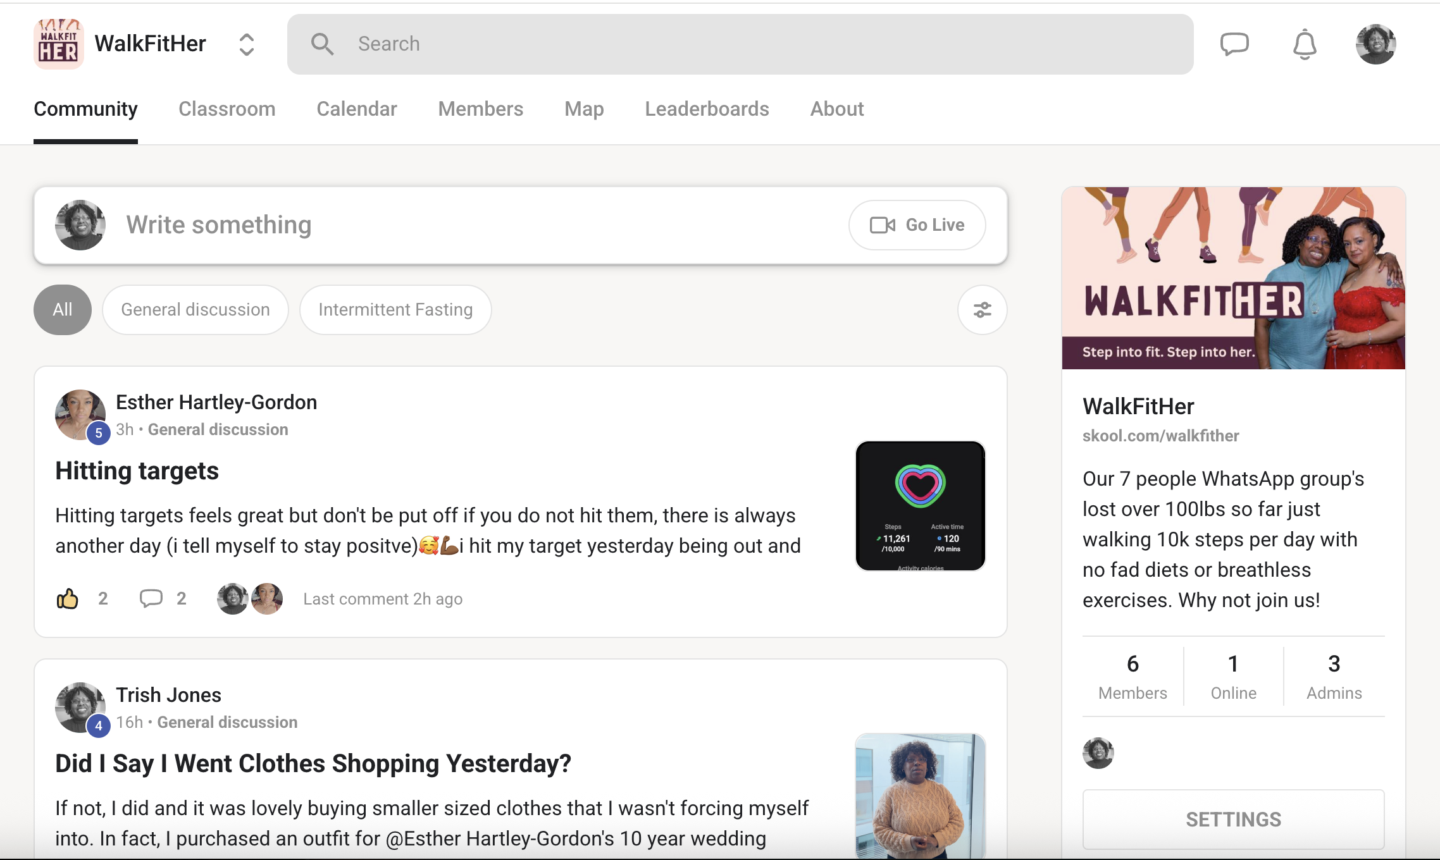
Task: View the 3 Admins stat
Action: pyautogui.click(x=1334, y=677)
